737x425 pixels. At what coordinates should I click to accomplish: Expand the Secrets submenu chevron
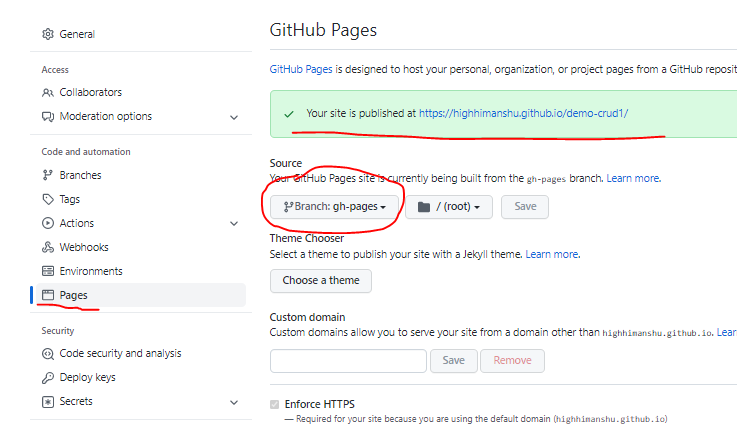[x=234, y=402]
